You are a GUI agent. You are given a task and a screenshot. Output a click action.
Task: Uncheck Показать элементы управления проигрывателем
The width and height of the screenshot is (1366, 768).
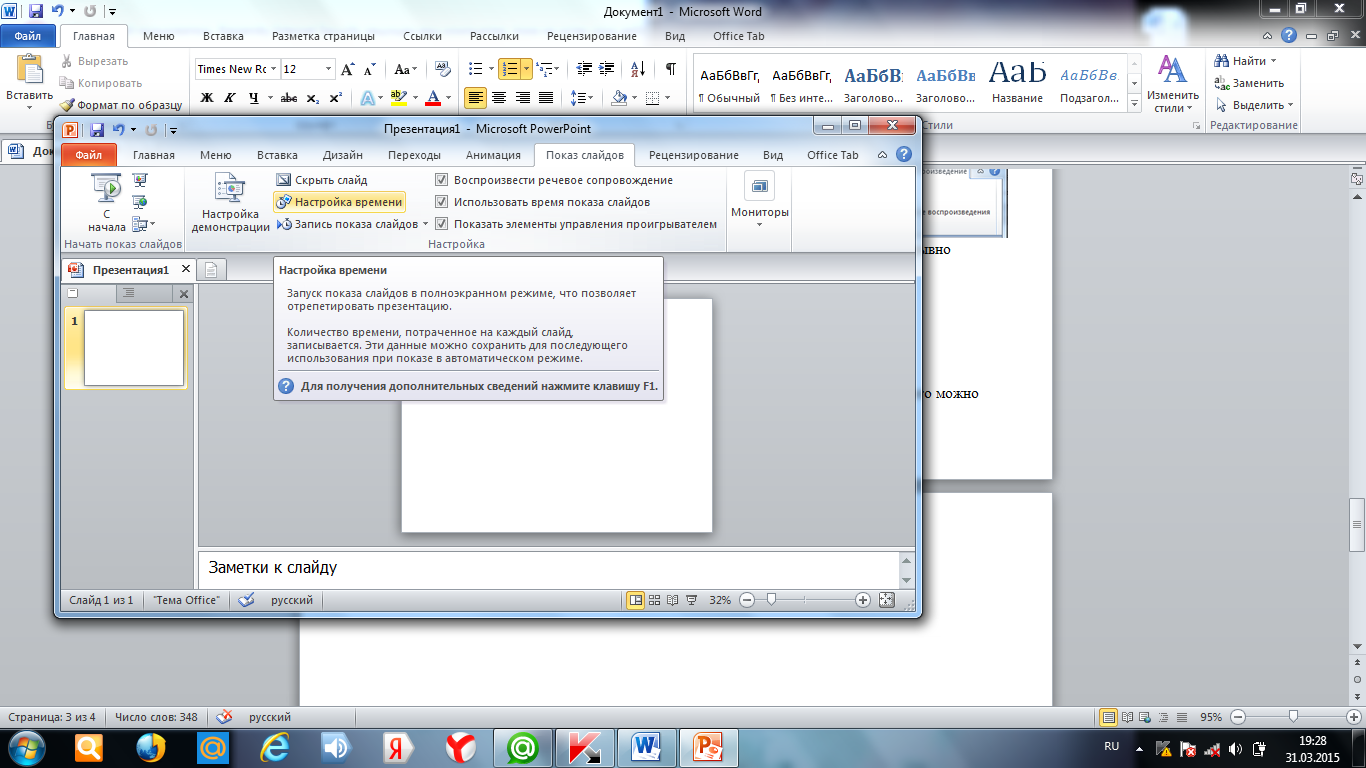442,224
